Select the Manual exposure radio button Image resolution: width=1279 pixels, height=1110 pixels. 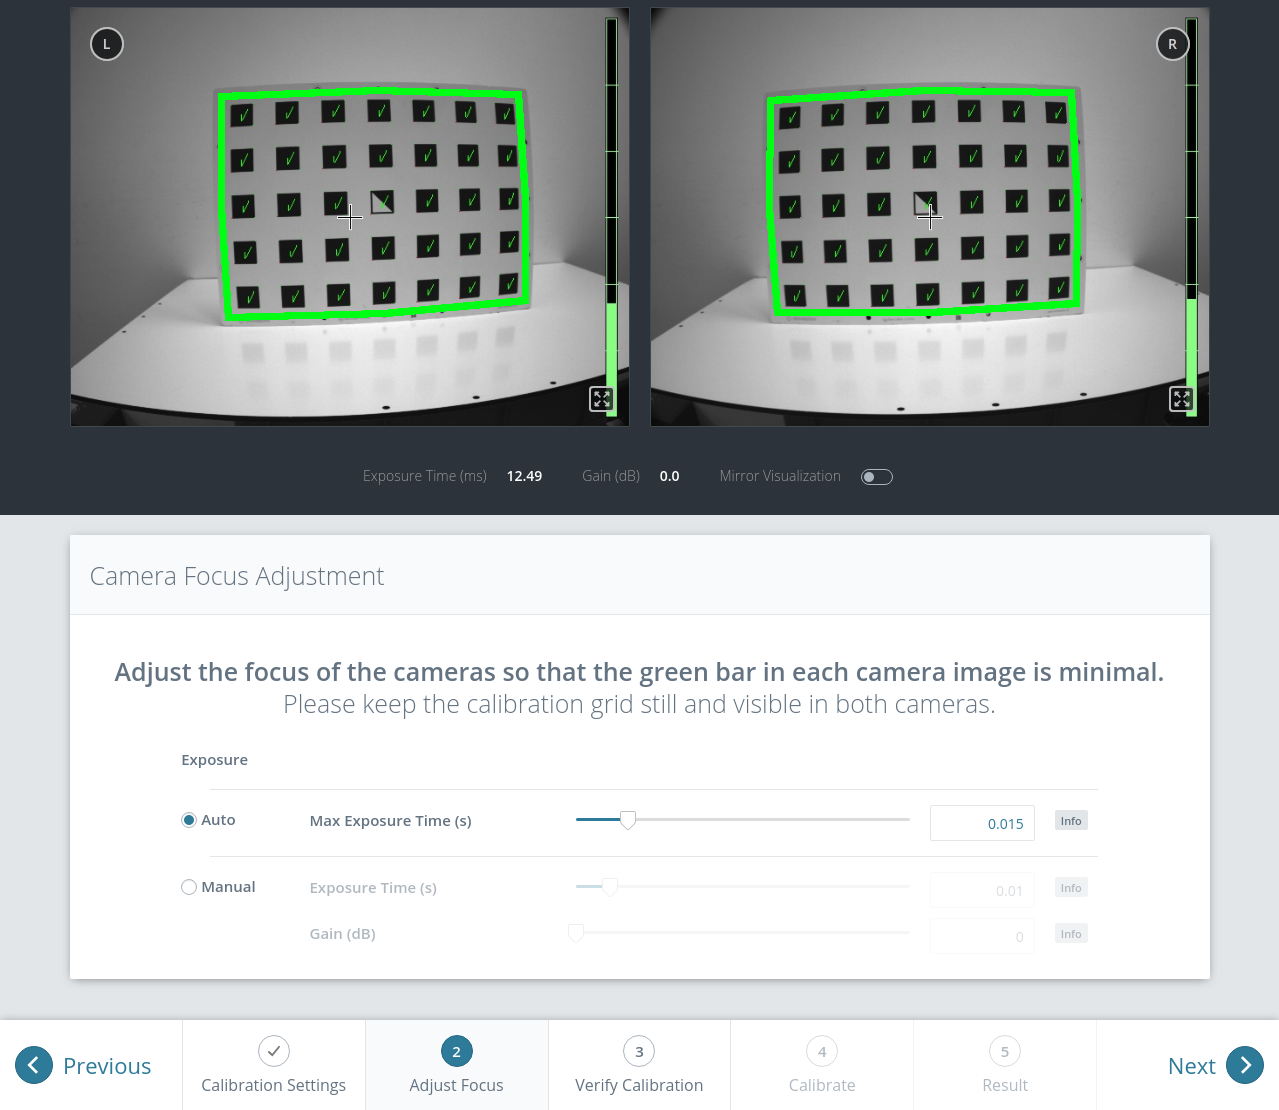coord(188,886)
